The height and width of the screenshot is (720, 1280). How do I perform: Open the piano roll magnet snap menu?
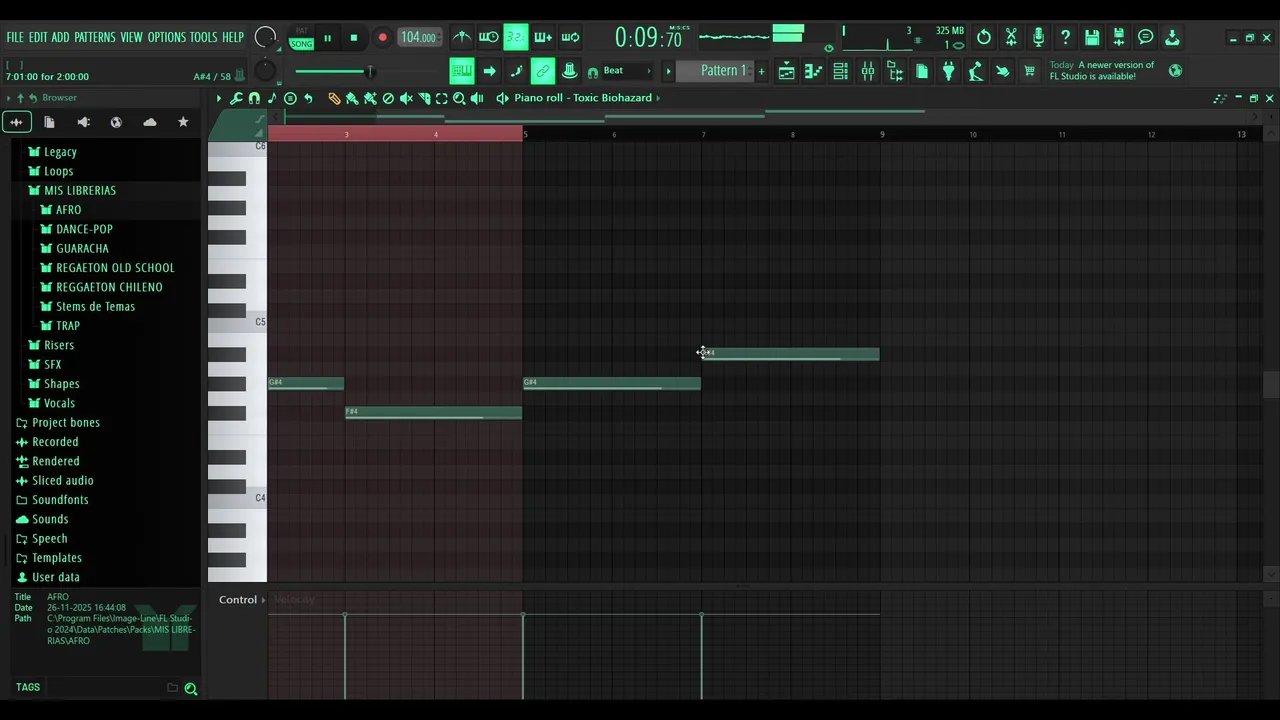click(254, 98)
